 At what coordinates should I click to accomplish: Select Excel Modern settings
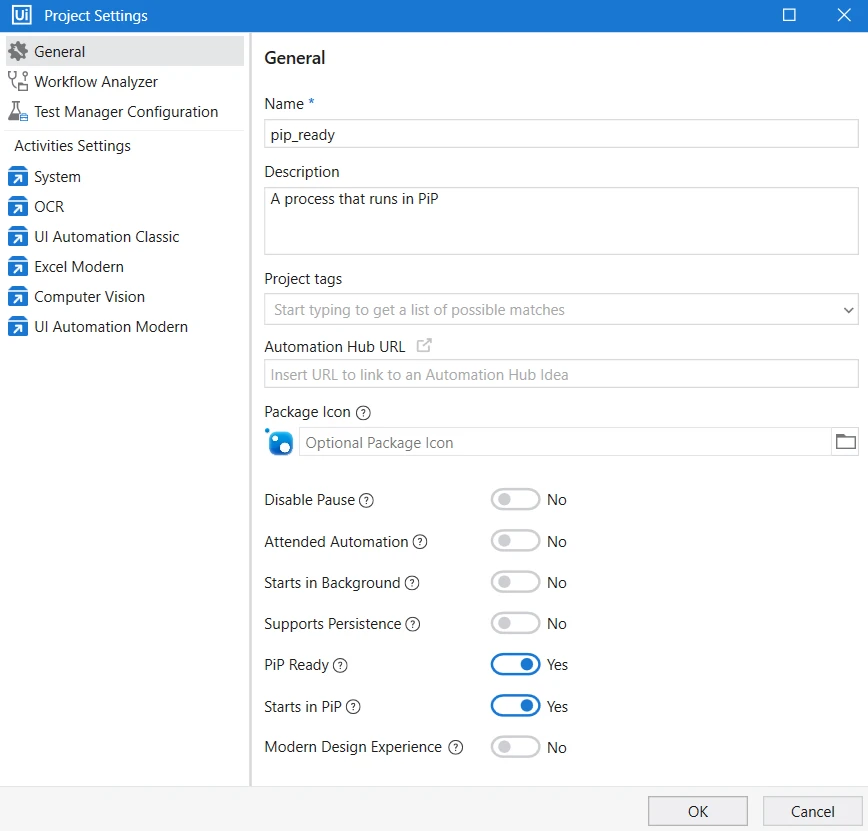click(125, 266)
